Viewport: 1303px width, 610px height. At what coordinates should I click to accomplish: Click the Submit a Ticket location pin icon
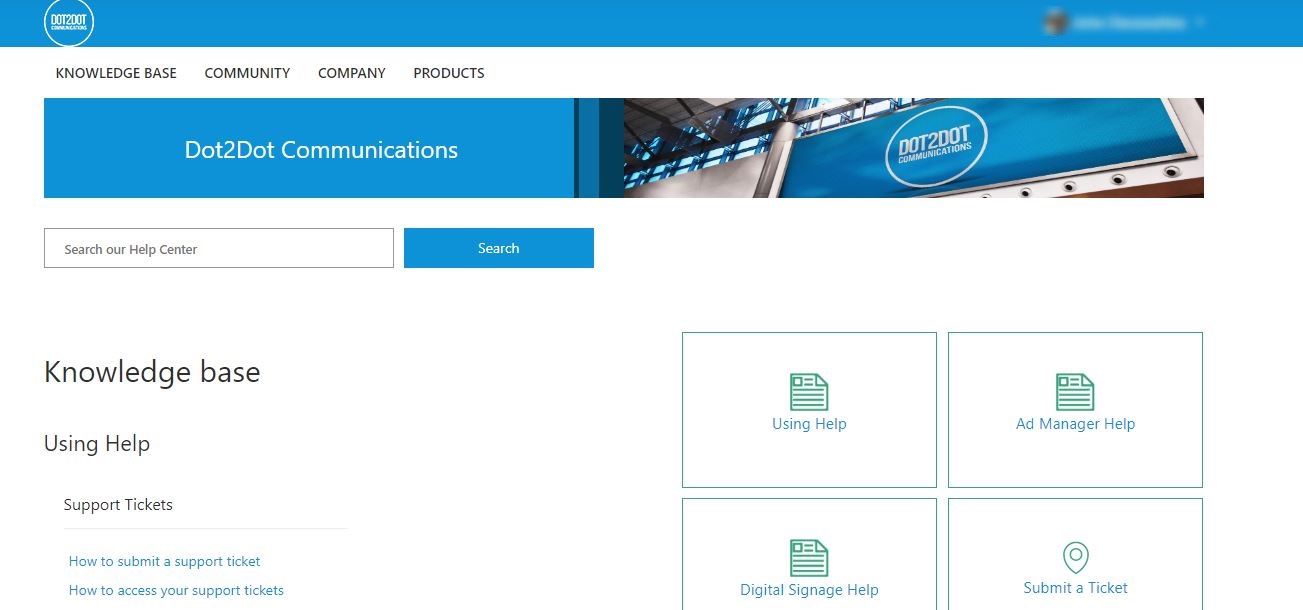(1075, 558)
